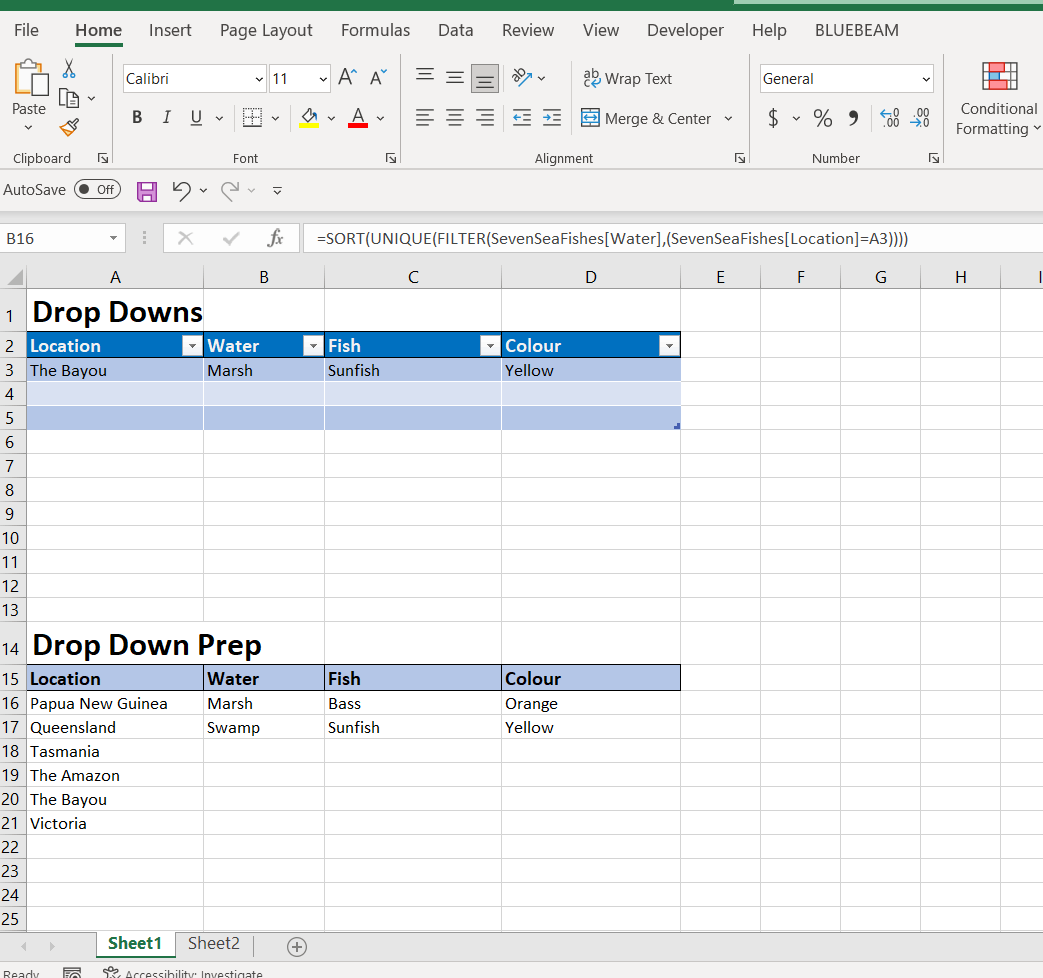
Task: Add a new sheet with plus button
Action: click(297, 946)
